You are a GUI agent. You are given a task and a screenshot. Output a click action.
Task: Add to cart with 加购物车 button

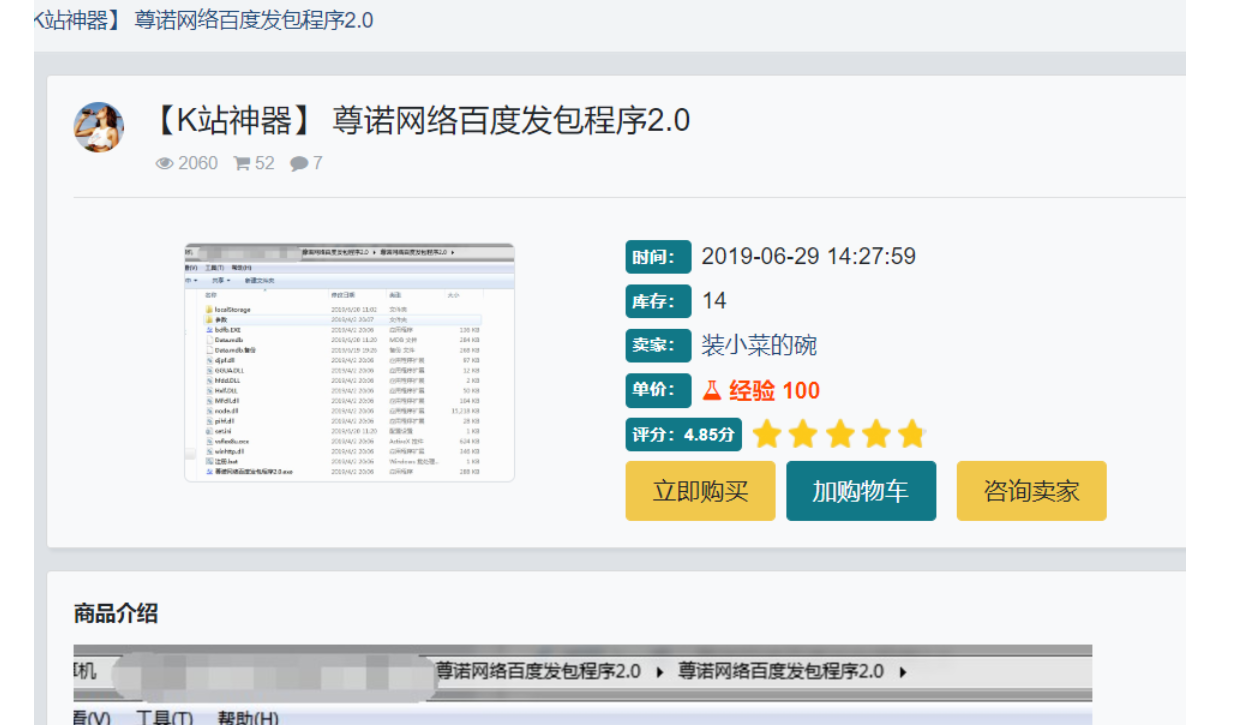[861, 491]
